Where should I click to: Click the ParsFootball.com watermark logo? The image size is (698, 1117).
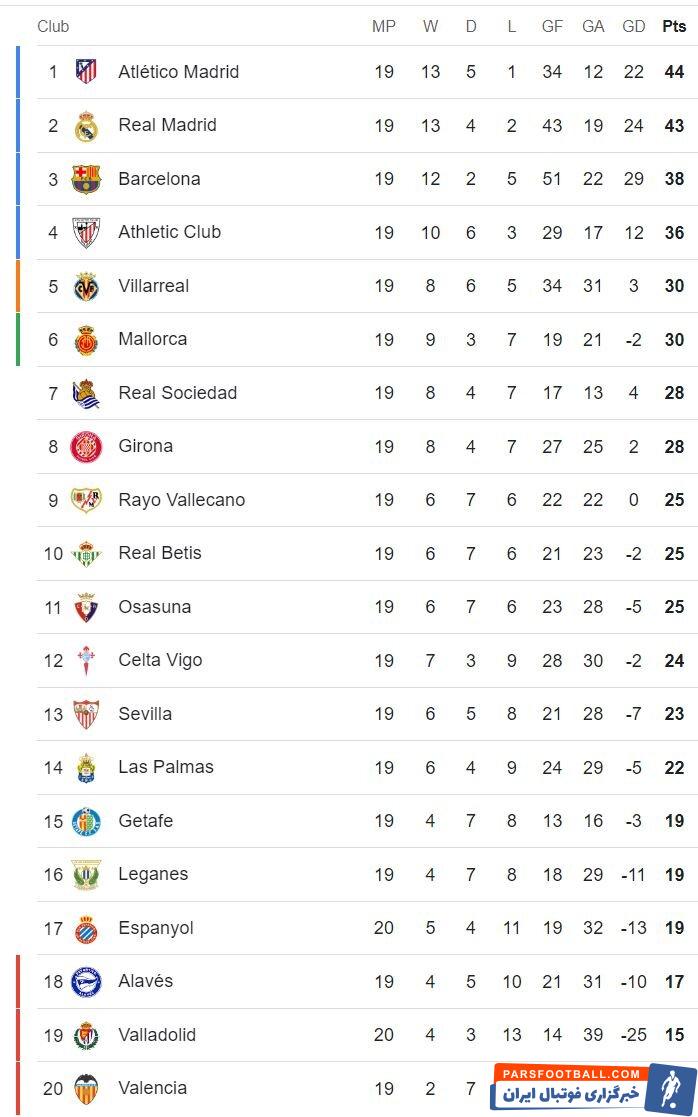pyautogui.click(x=593, y=1086)
